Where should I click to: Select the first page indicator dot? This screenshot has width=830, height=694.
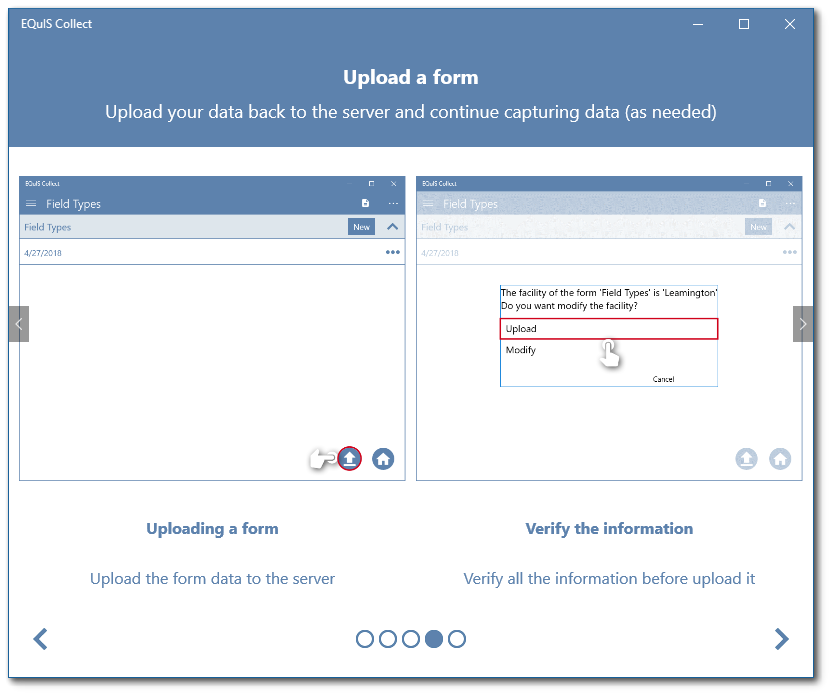365,639
